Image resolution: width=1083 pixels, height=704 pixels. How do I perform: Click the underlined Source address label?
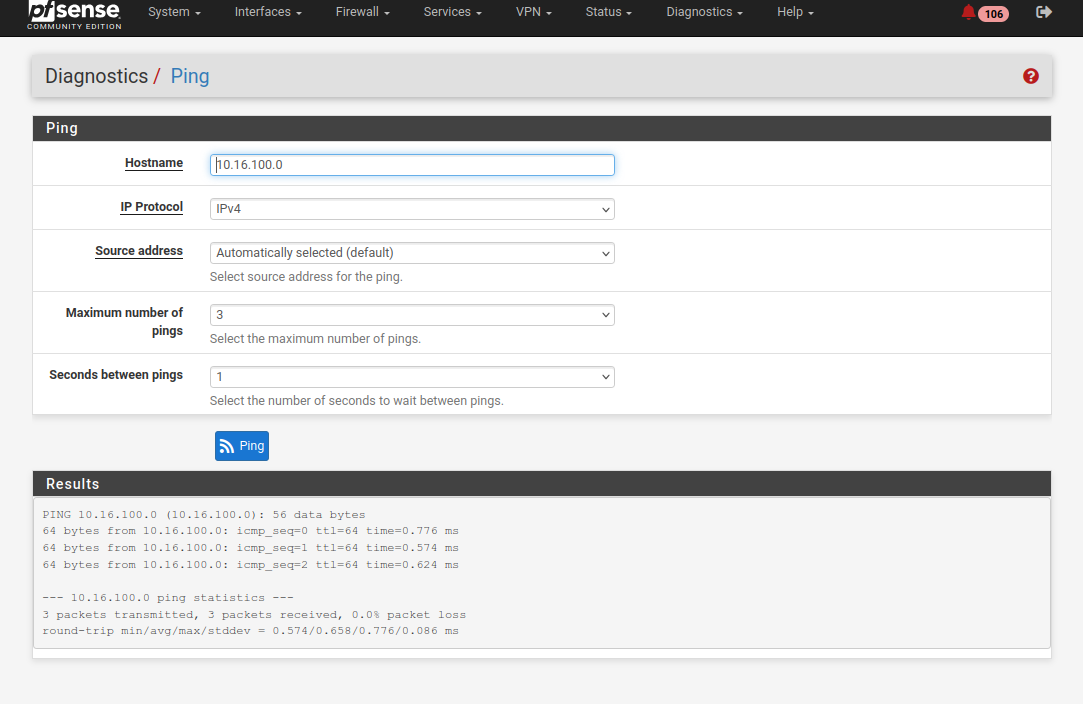[139, 251]
